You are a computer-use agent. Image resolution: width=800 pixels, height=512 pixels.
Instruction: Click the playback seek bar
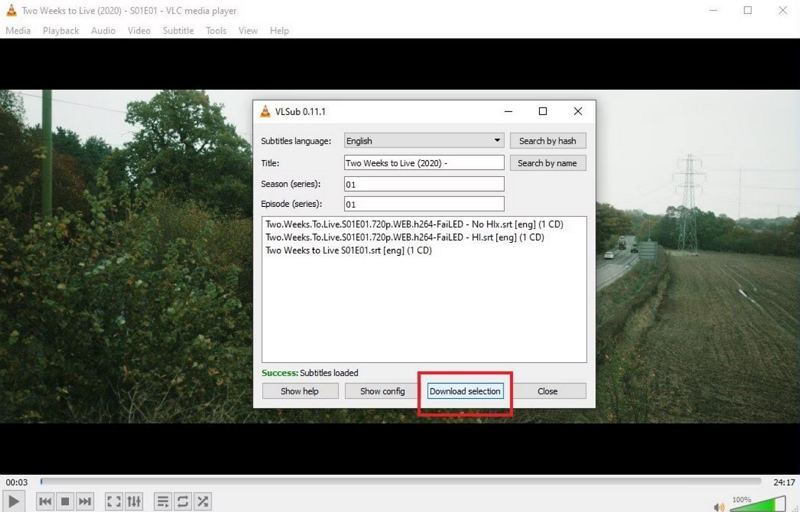point(401,481)
